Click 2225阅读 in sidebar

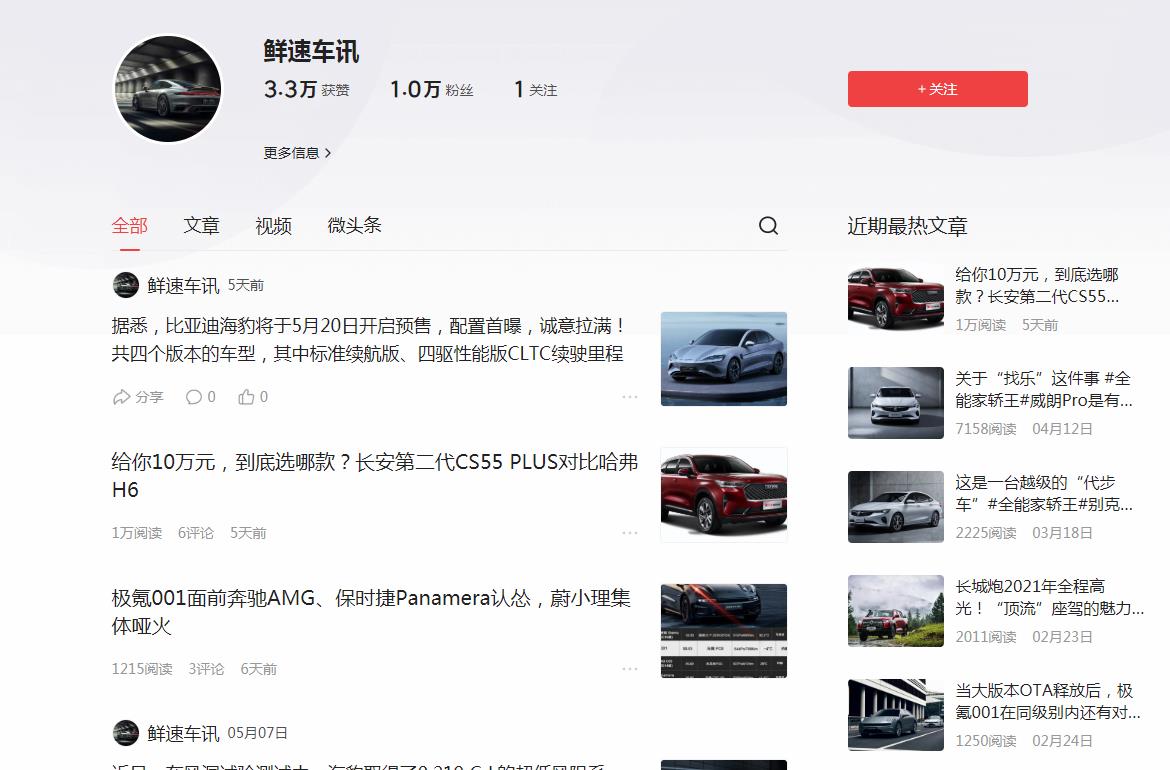point(986,533)
